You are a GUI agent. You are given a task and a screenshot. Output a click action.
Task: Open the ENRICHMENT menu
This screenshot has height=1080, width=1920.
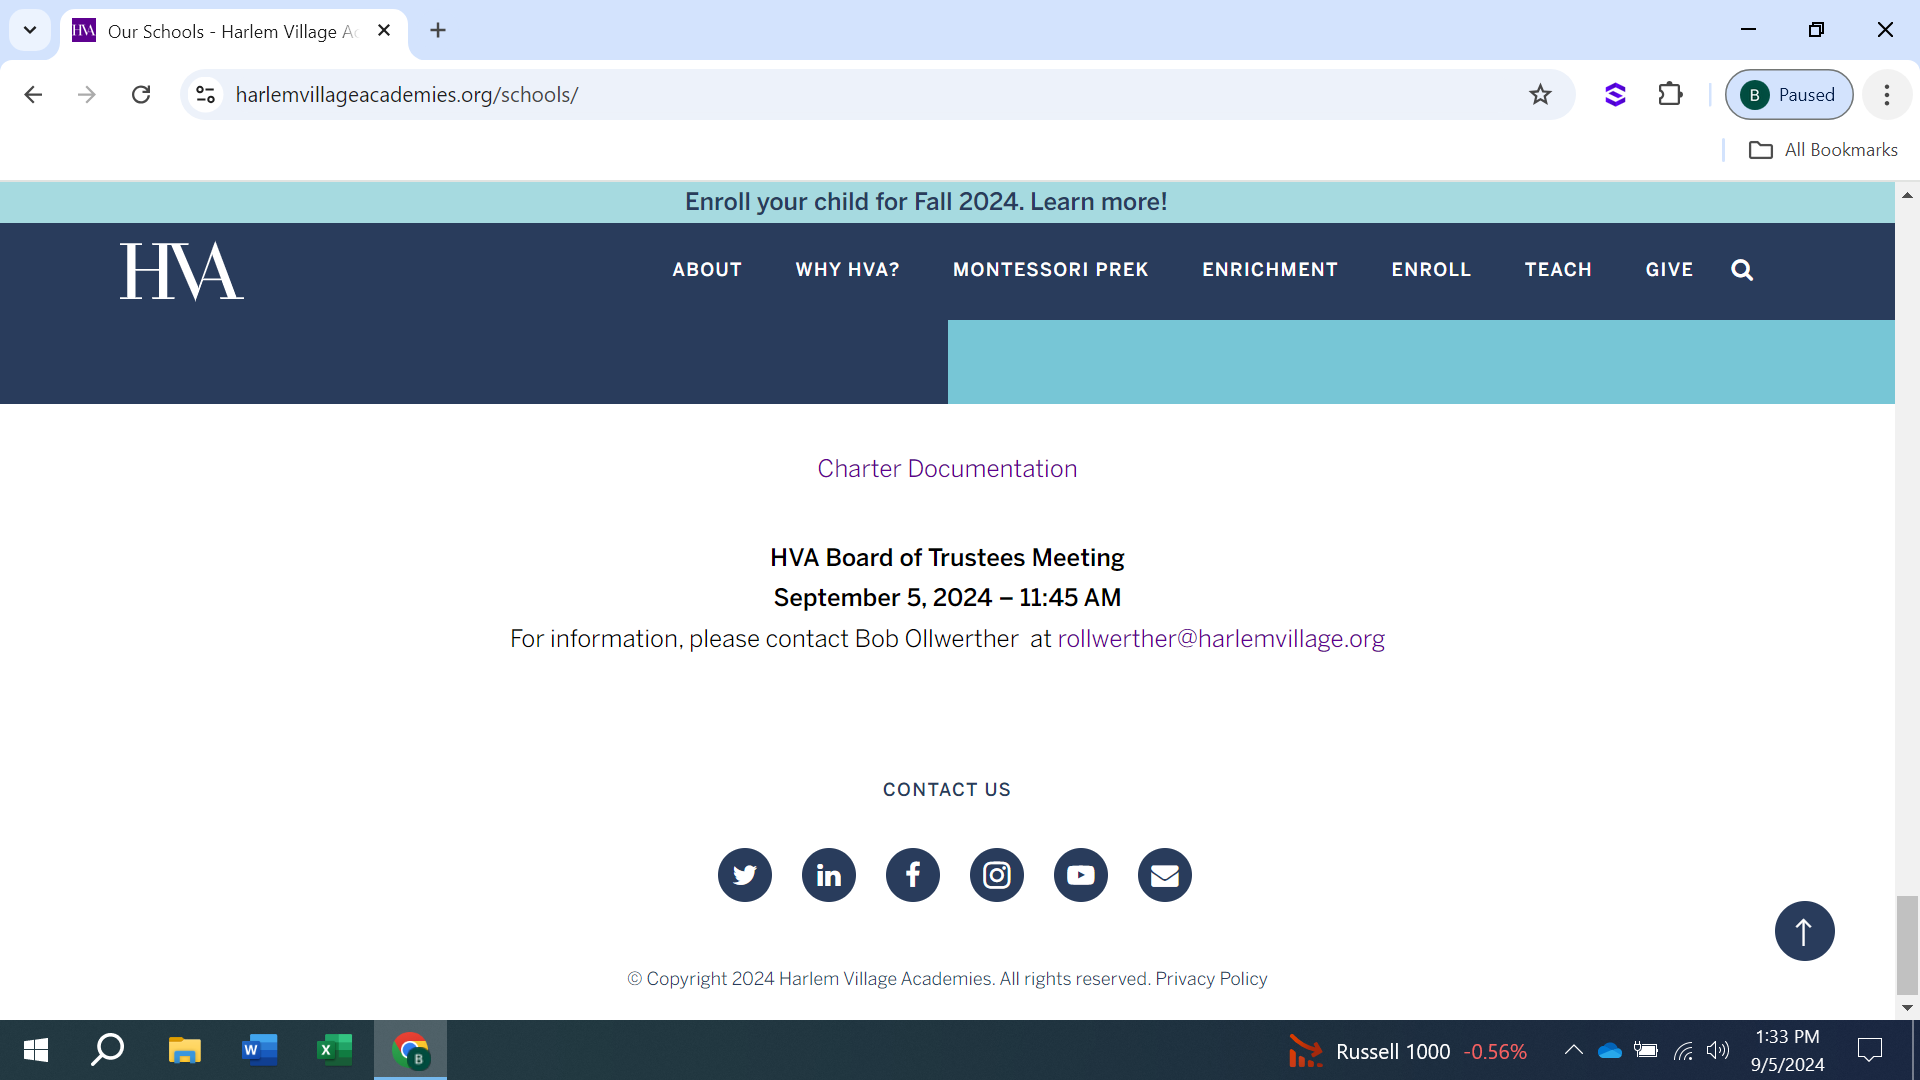1270,270
